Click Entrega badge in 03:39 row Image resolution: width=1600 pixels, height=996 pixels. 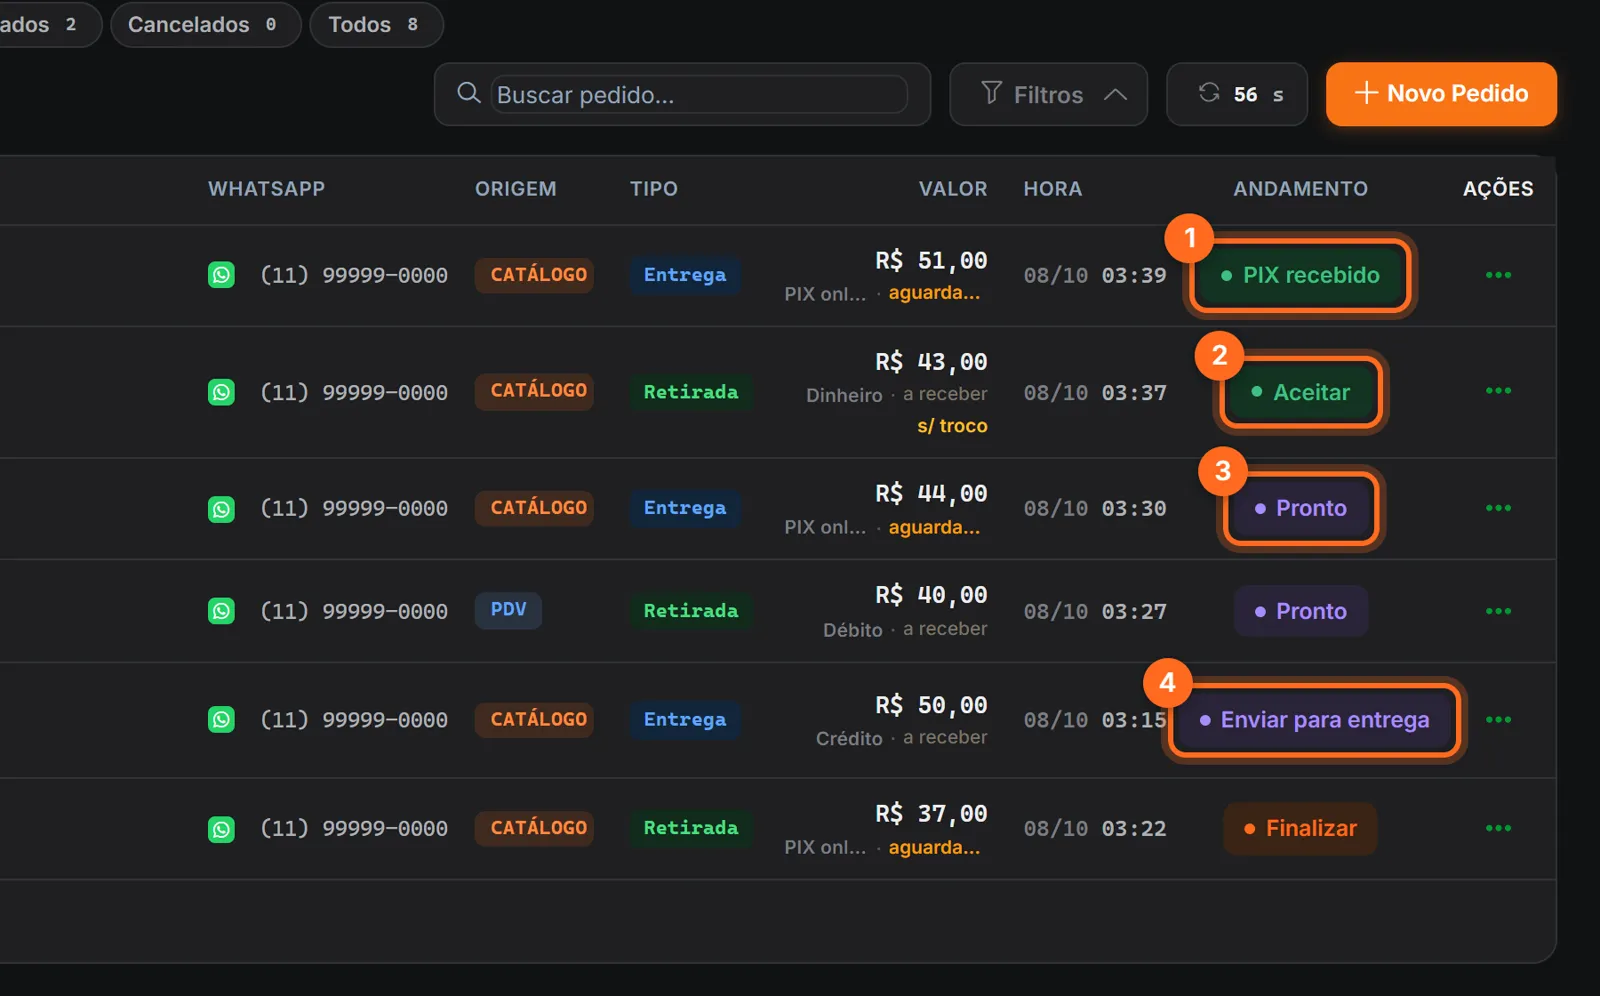pyautogui.click(x=685, y=275)
